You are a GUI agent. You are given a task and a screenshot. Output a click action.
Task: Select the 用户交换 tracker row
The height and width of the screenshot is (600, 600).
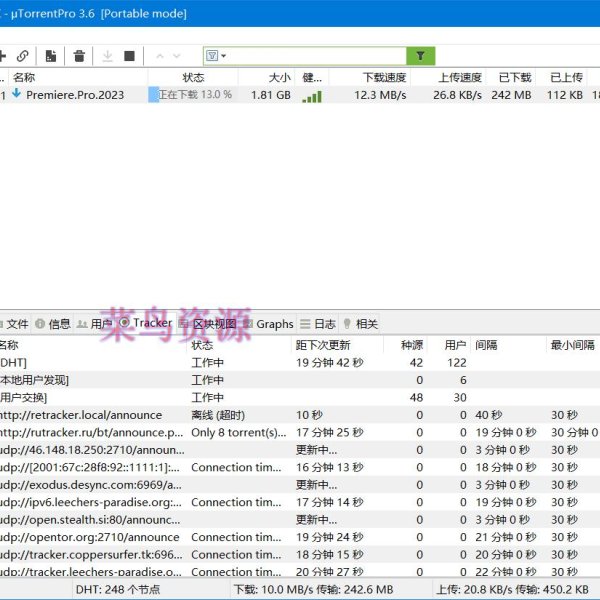(300, 398)
